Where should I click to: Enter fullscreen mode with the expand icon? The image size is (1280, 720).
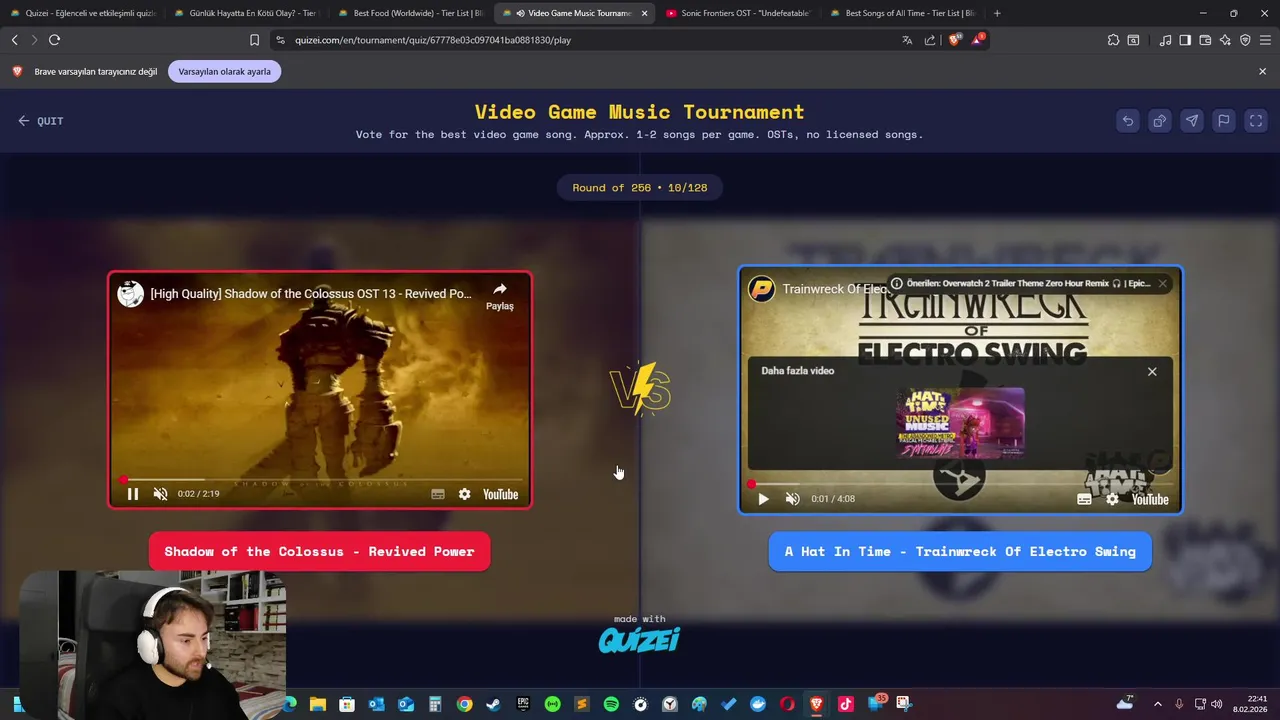coord(1256,121)
